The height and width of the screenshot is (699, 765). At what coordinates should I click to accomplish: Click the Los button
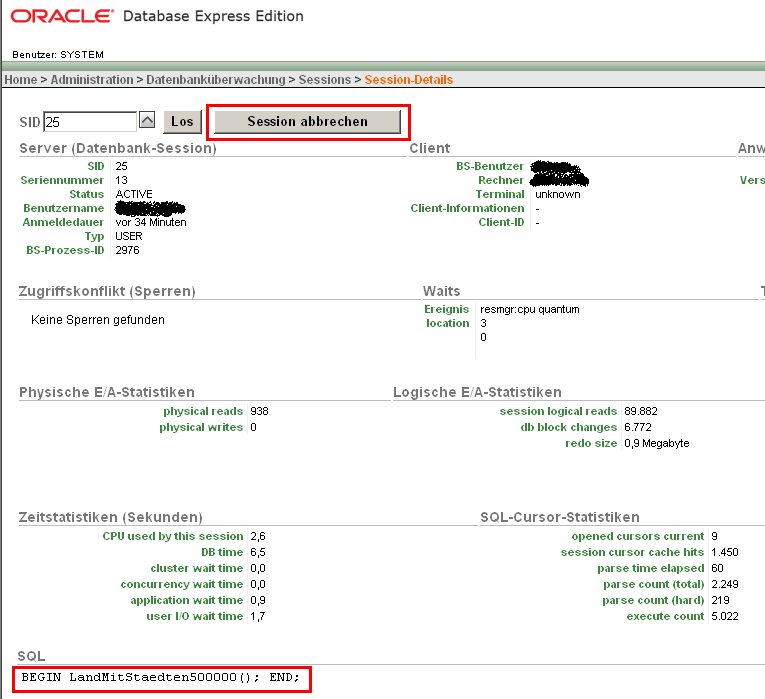182,121
